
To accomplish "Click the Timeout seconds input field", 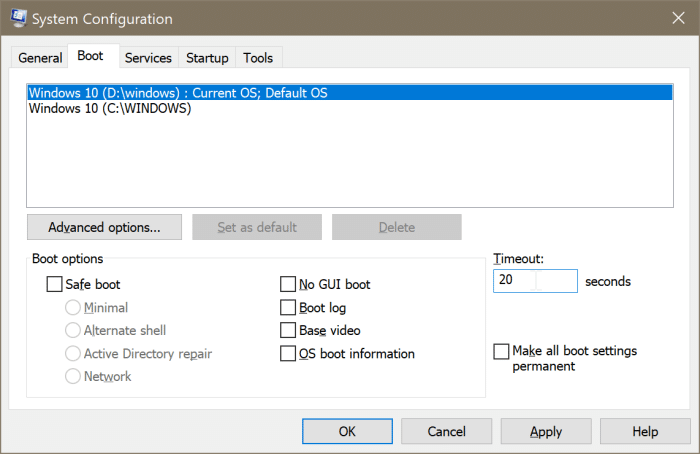I will (x=535, y=281).
